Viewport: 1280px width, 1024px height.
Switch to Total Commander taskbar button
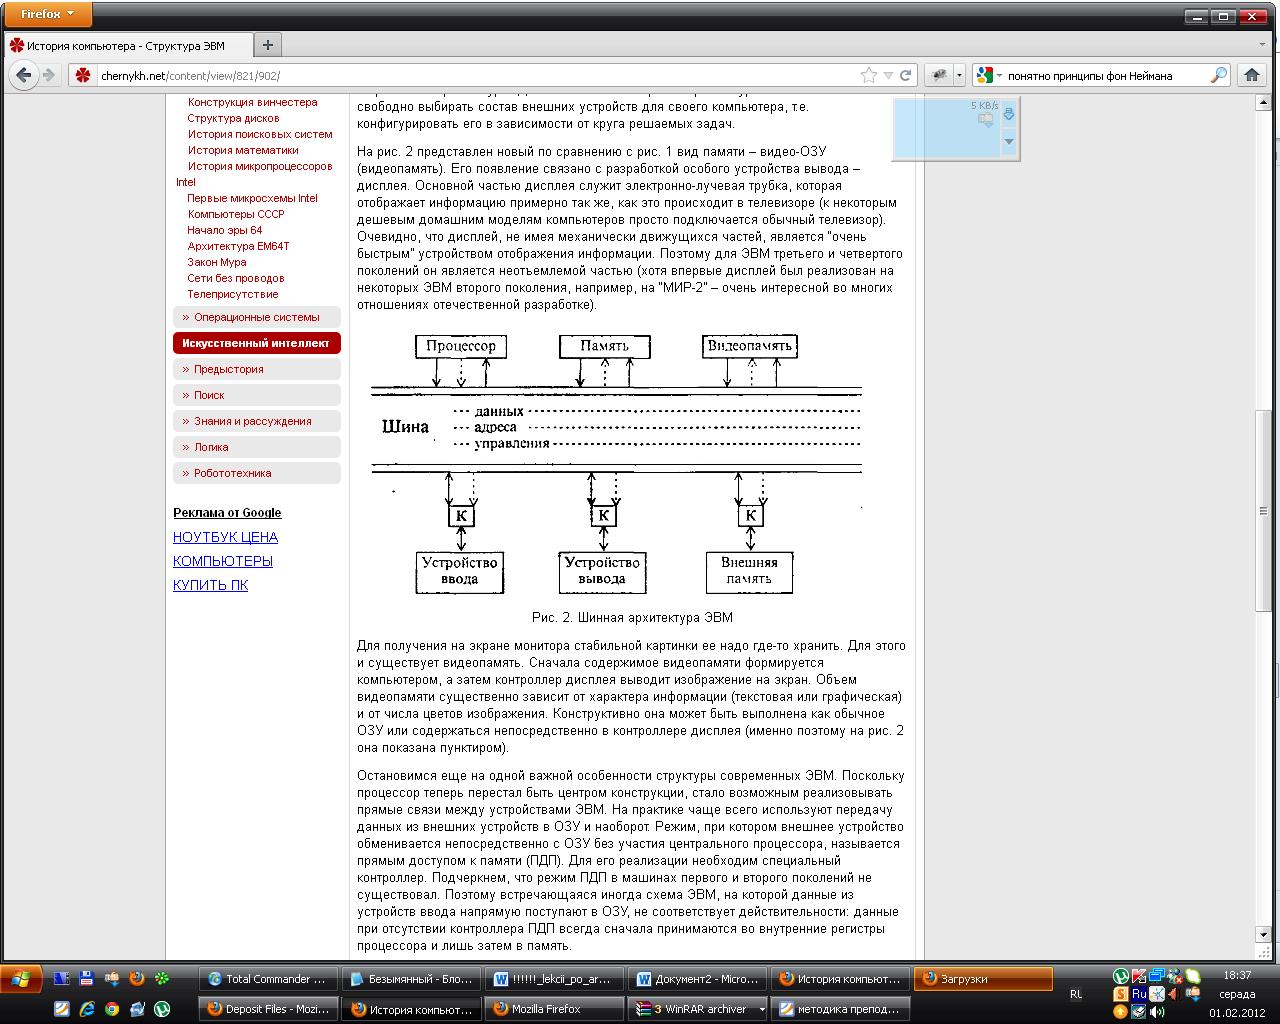[x=267, y=979]
